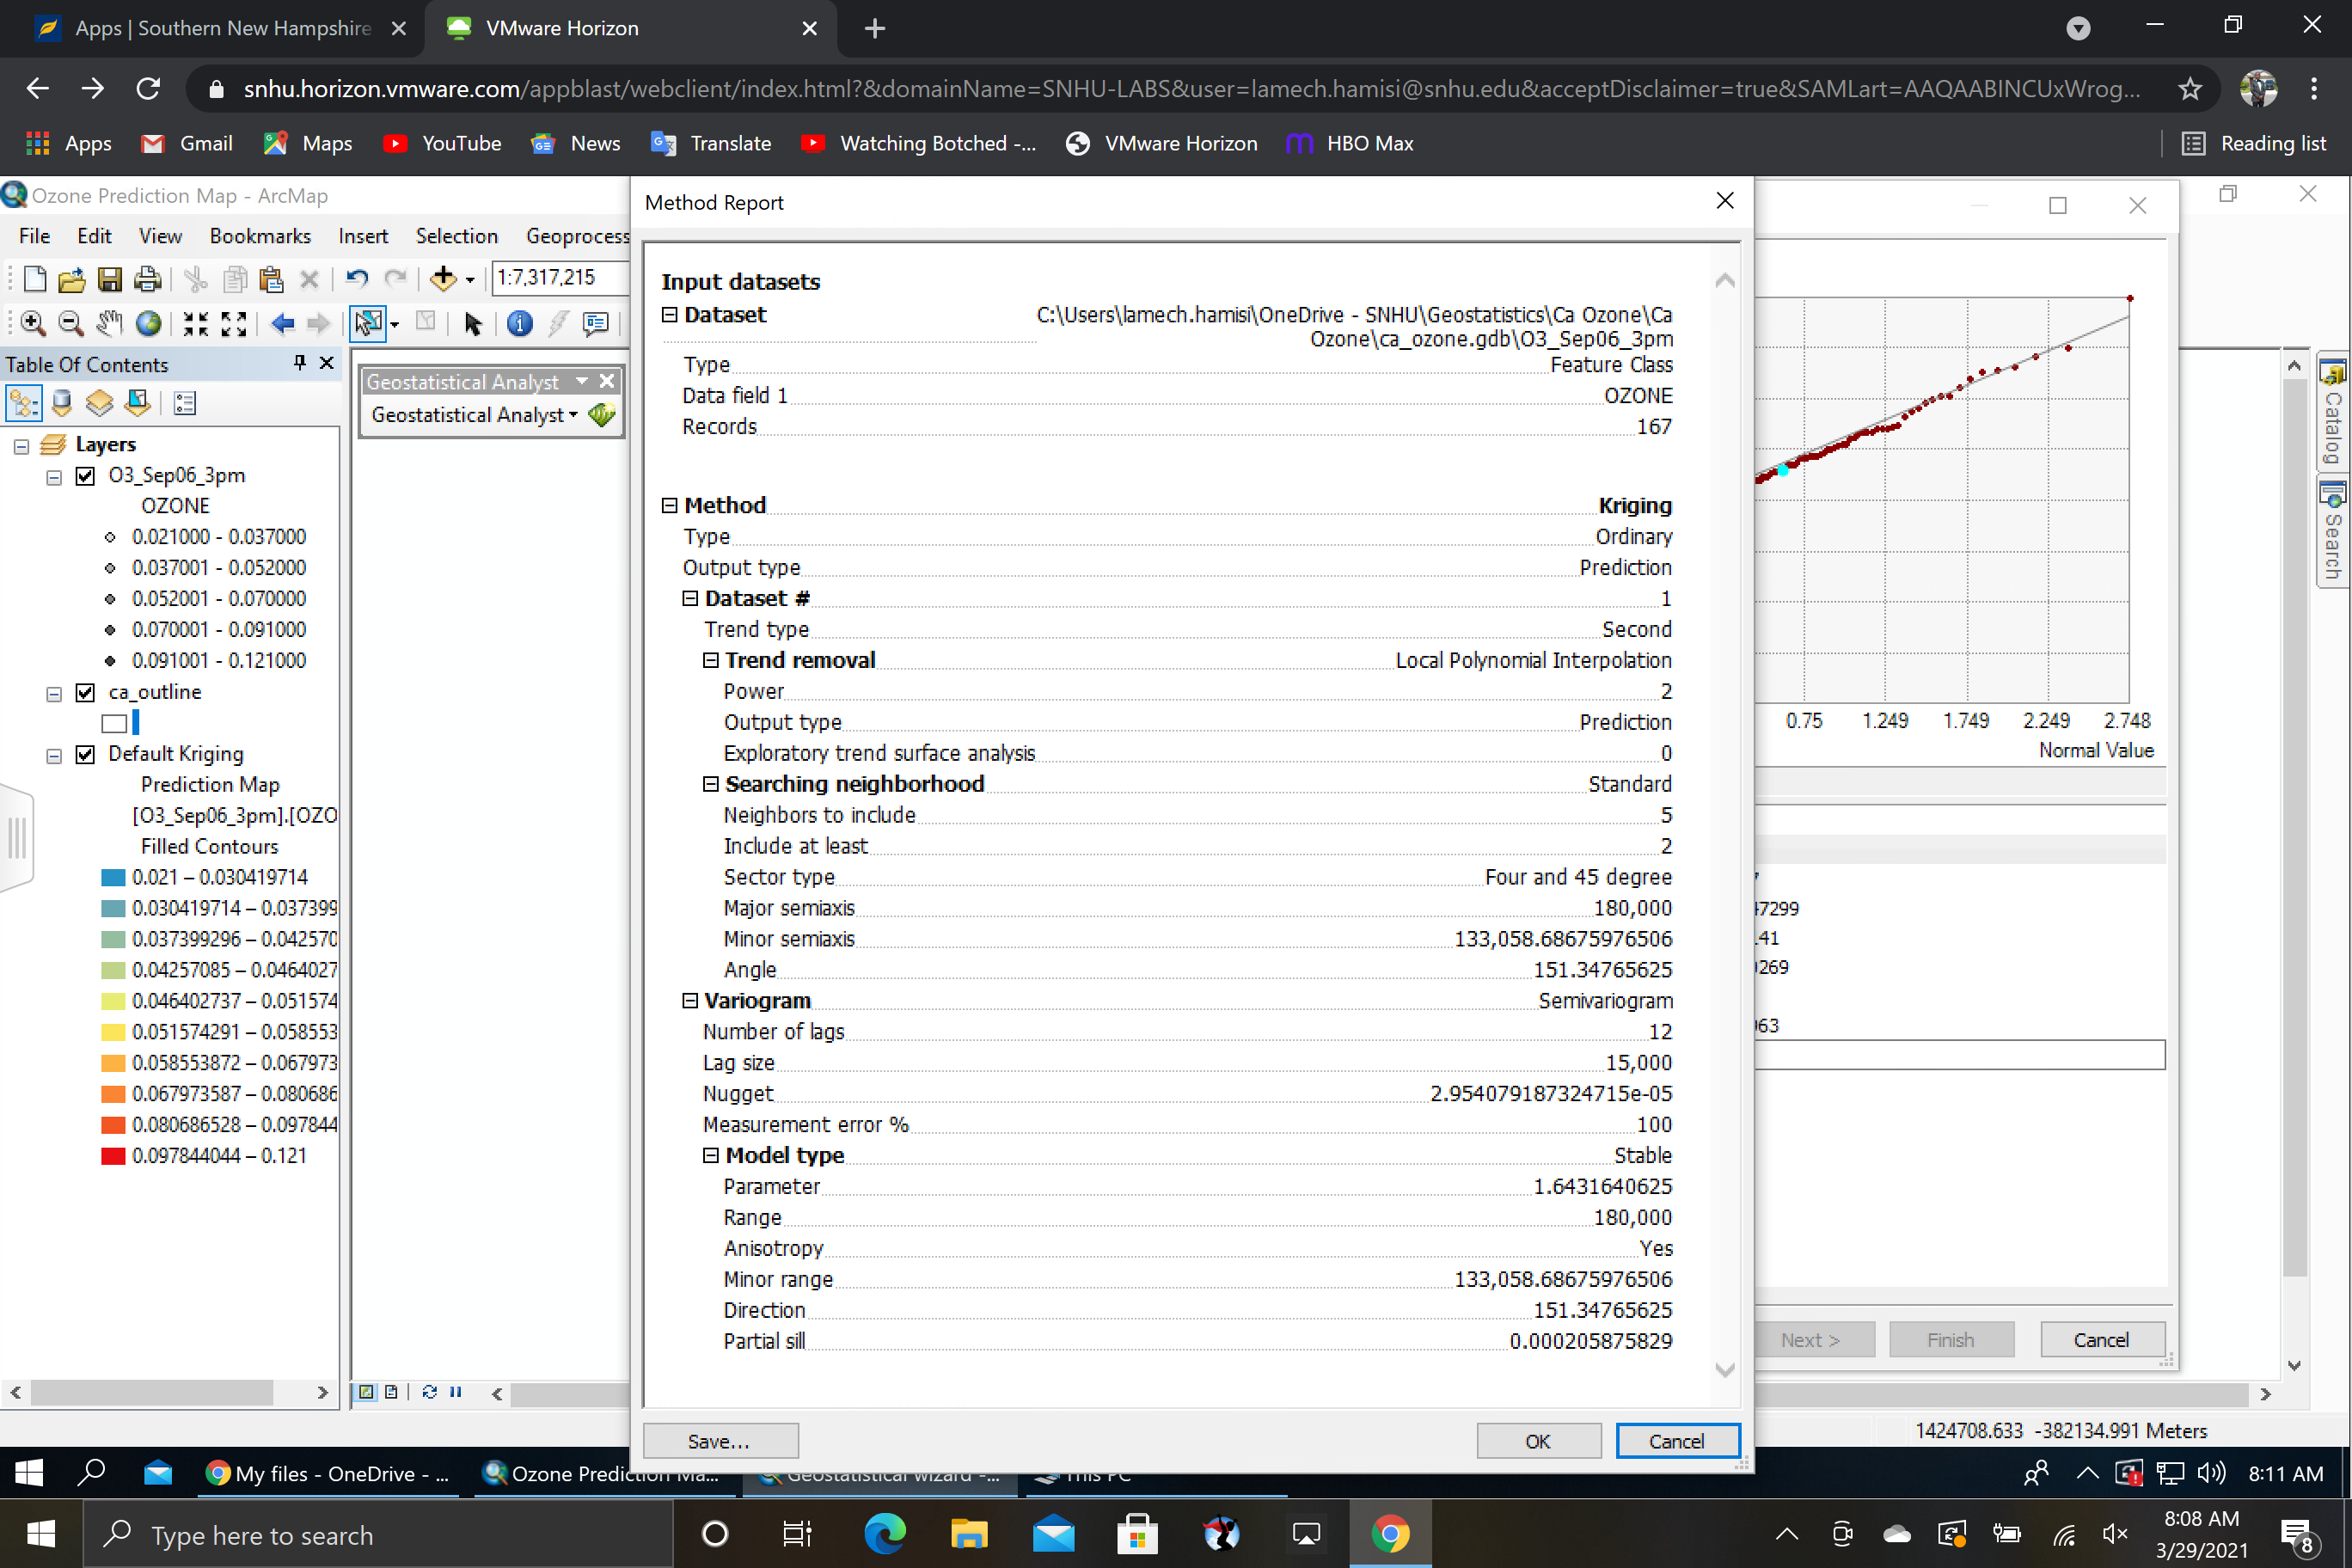The image size is (2352, 1568).
Task: Collapse the Default Kriging layer legend
Action: [x=54, y=756]
